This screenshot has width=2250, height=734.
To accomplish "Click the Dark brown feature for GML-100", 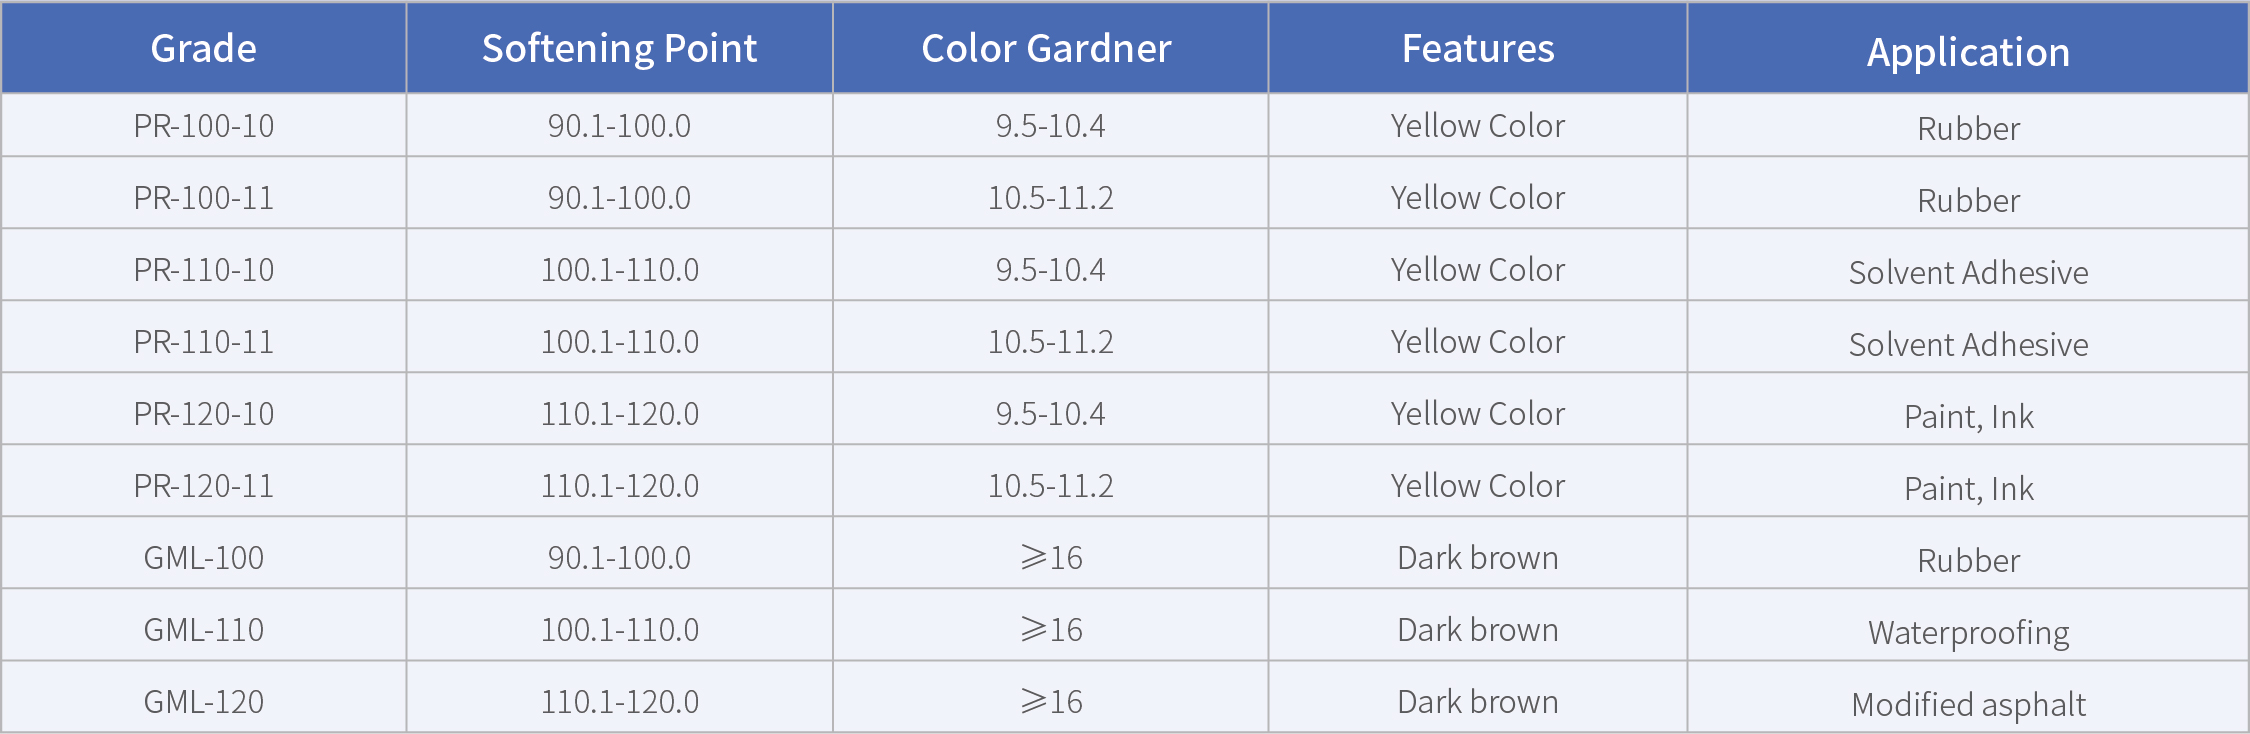I will tap(1478, 558).
